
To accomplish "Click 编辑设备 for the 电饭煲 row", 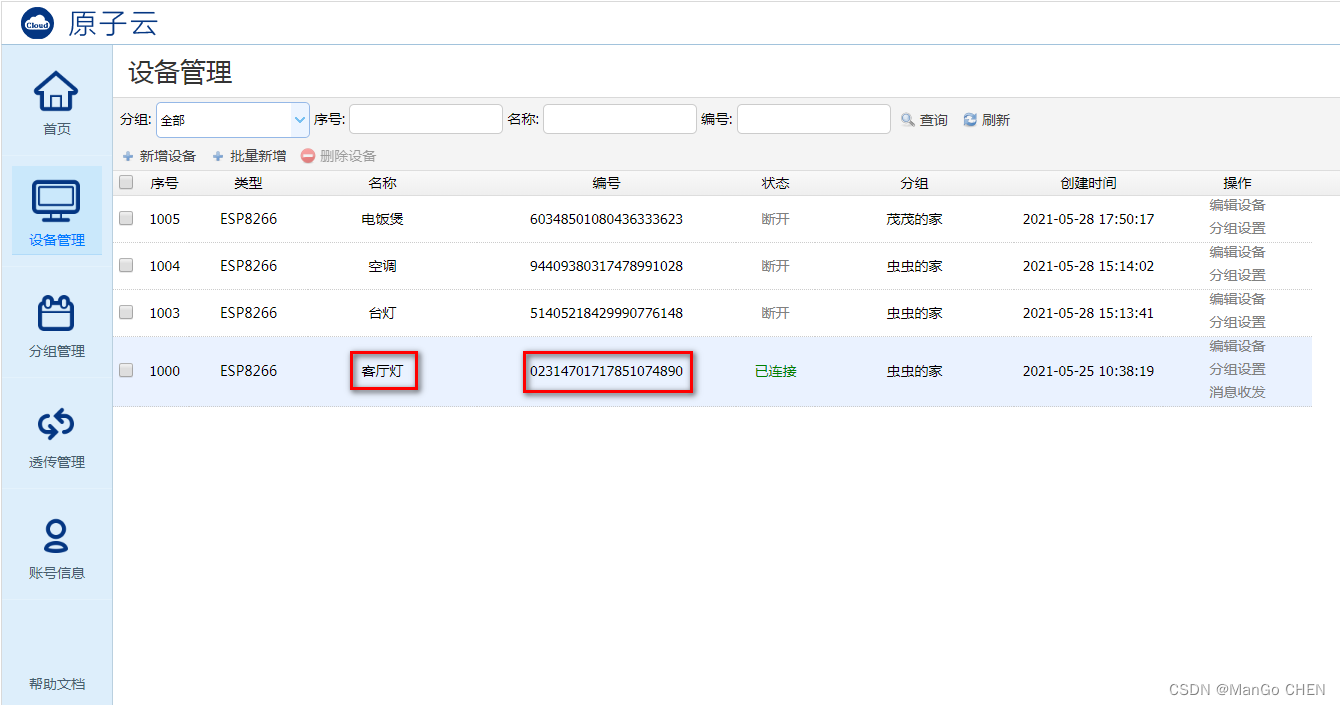I will (x=1237, y=205).
